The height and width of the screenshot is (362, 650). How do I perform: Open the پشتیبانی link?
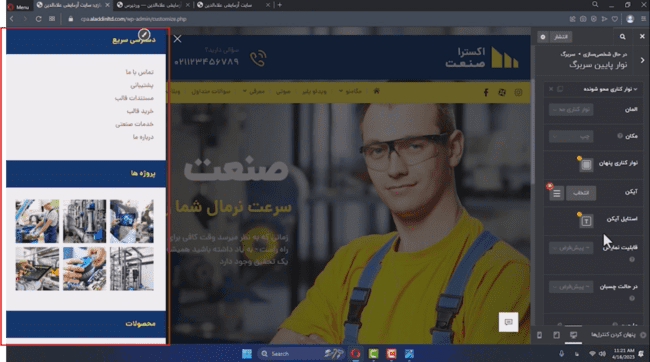pos(142,85)
